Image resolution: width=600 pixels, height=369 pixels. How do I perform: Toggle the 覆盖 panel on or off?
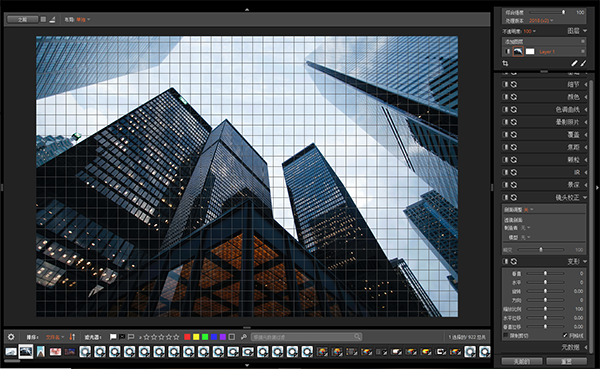tap(505, 135)
